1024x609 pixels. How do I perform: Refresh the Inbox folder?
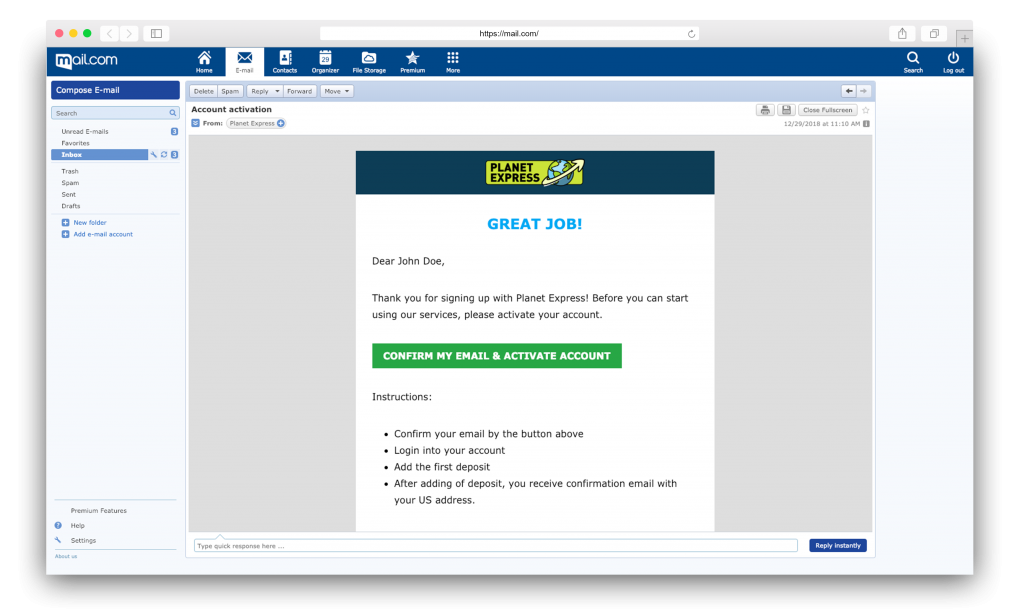pyautogui.click(x=164, y=155)
